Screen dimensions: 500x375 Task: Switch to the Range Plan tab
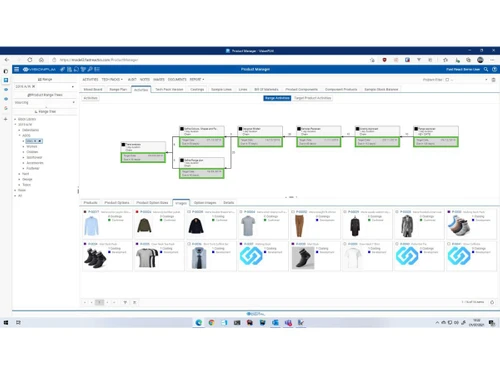pyautogui.click(x=118, y=89)
